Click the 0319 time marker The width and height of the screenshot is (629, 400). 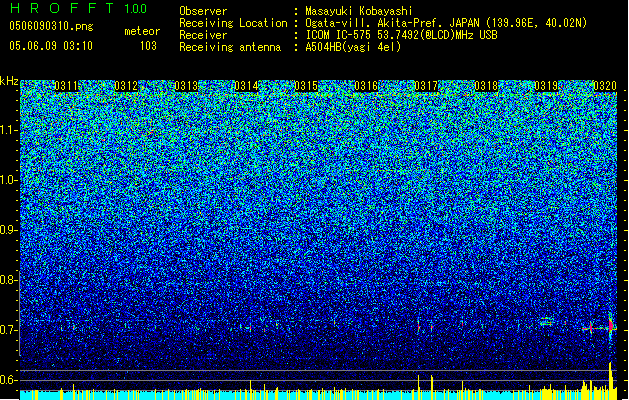click(x=546, y=86)
